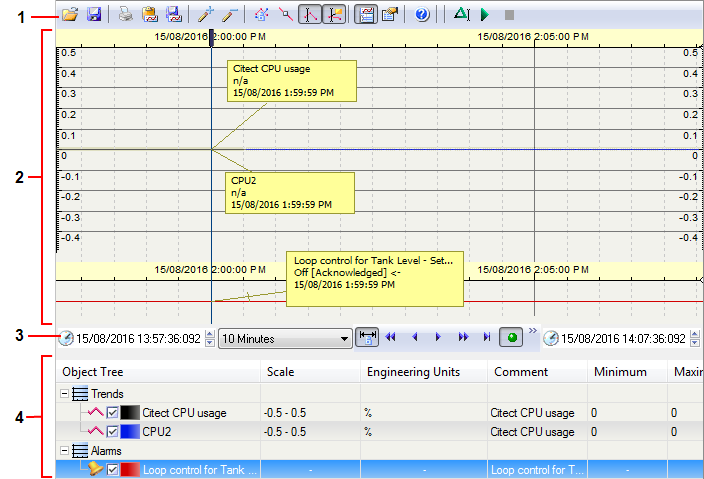The image size is (704, 479).
Task: Click the start time field 13:57:36:092
Action: (137, 338)
